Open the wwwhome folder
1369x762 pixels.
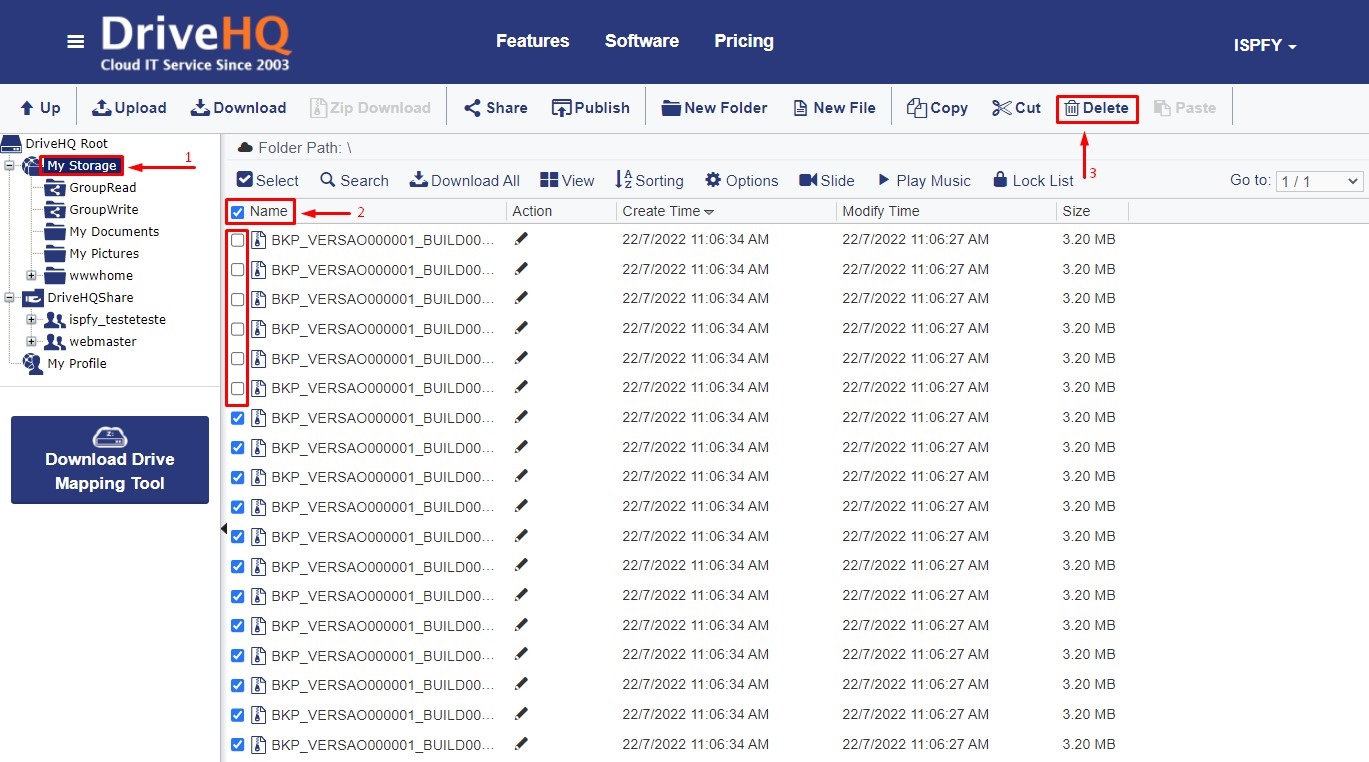point(101,276)
